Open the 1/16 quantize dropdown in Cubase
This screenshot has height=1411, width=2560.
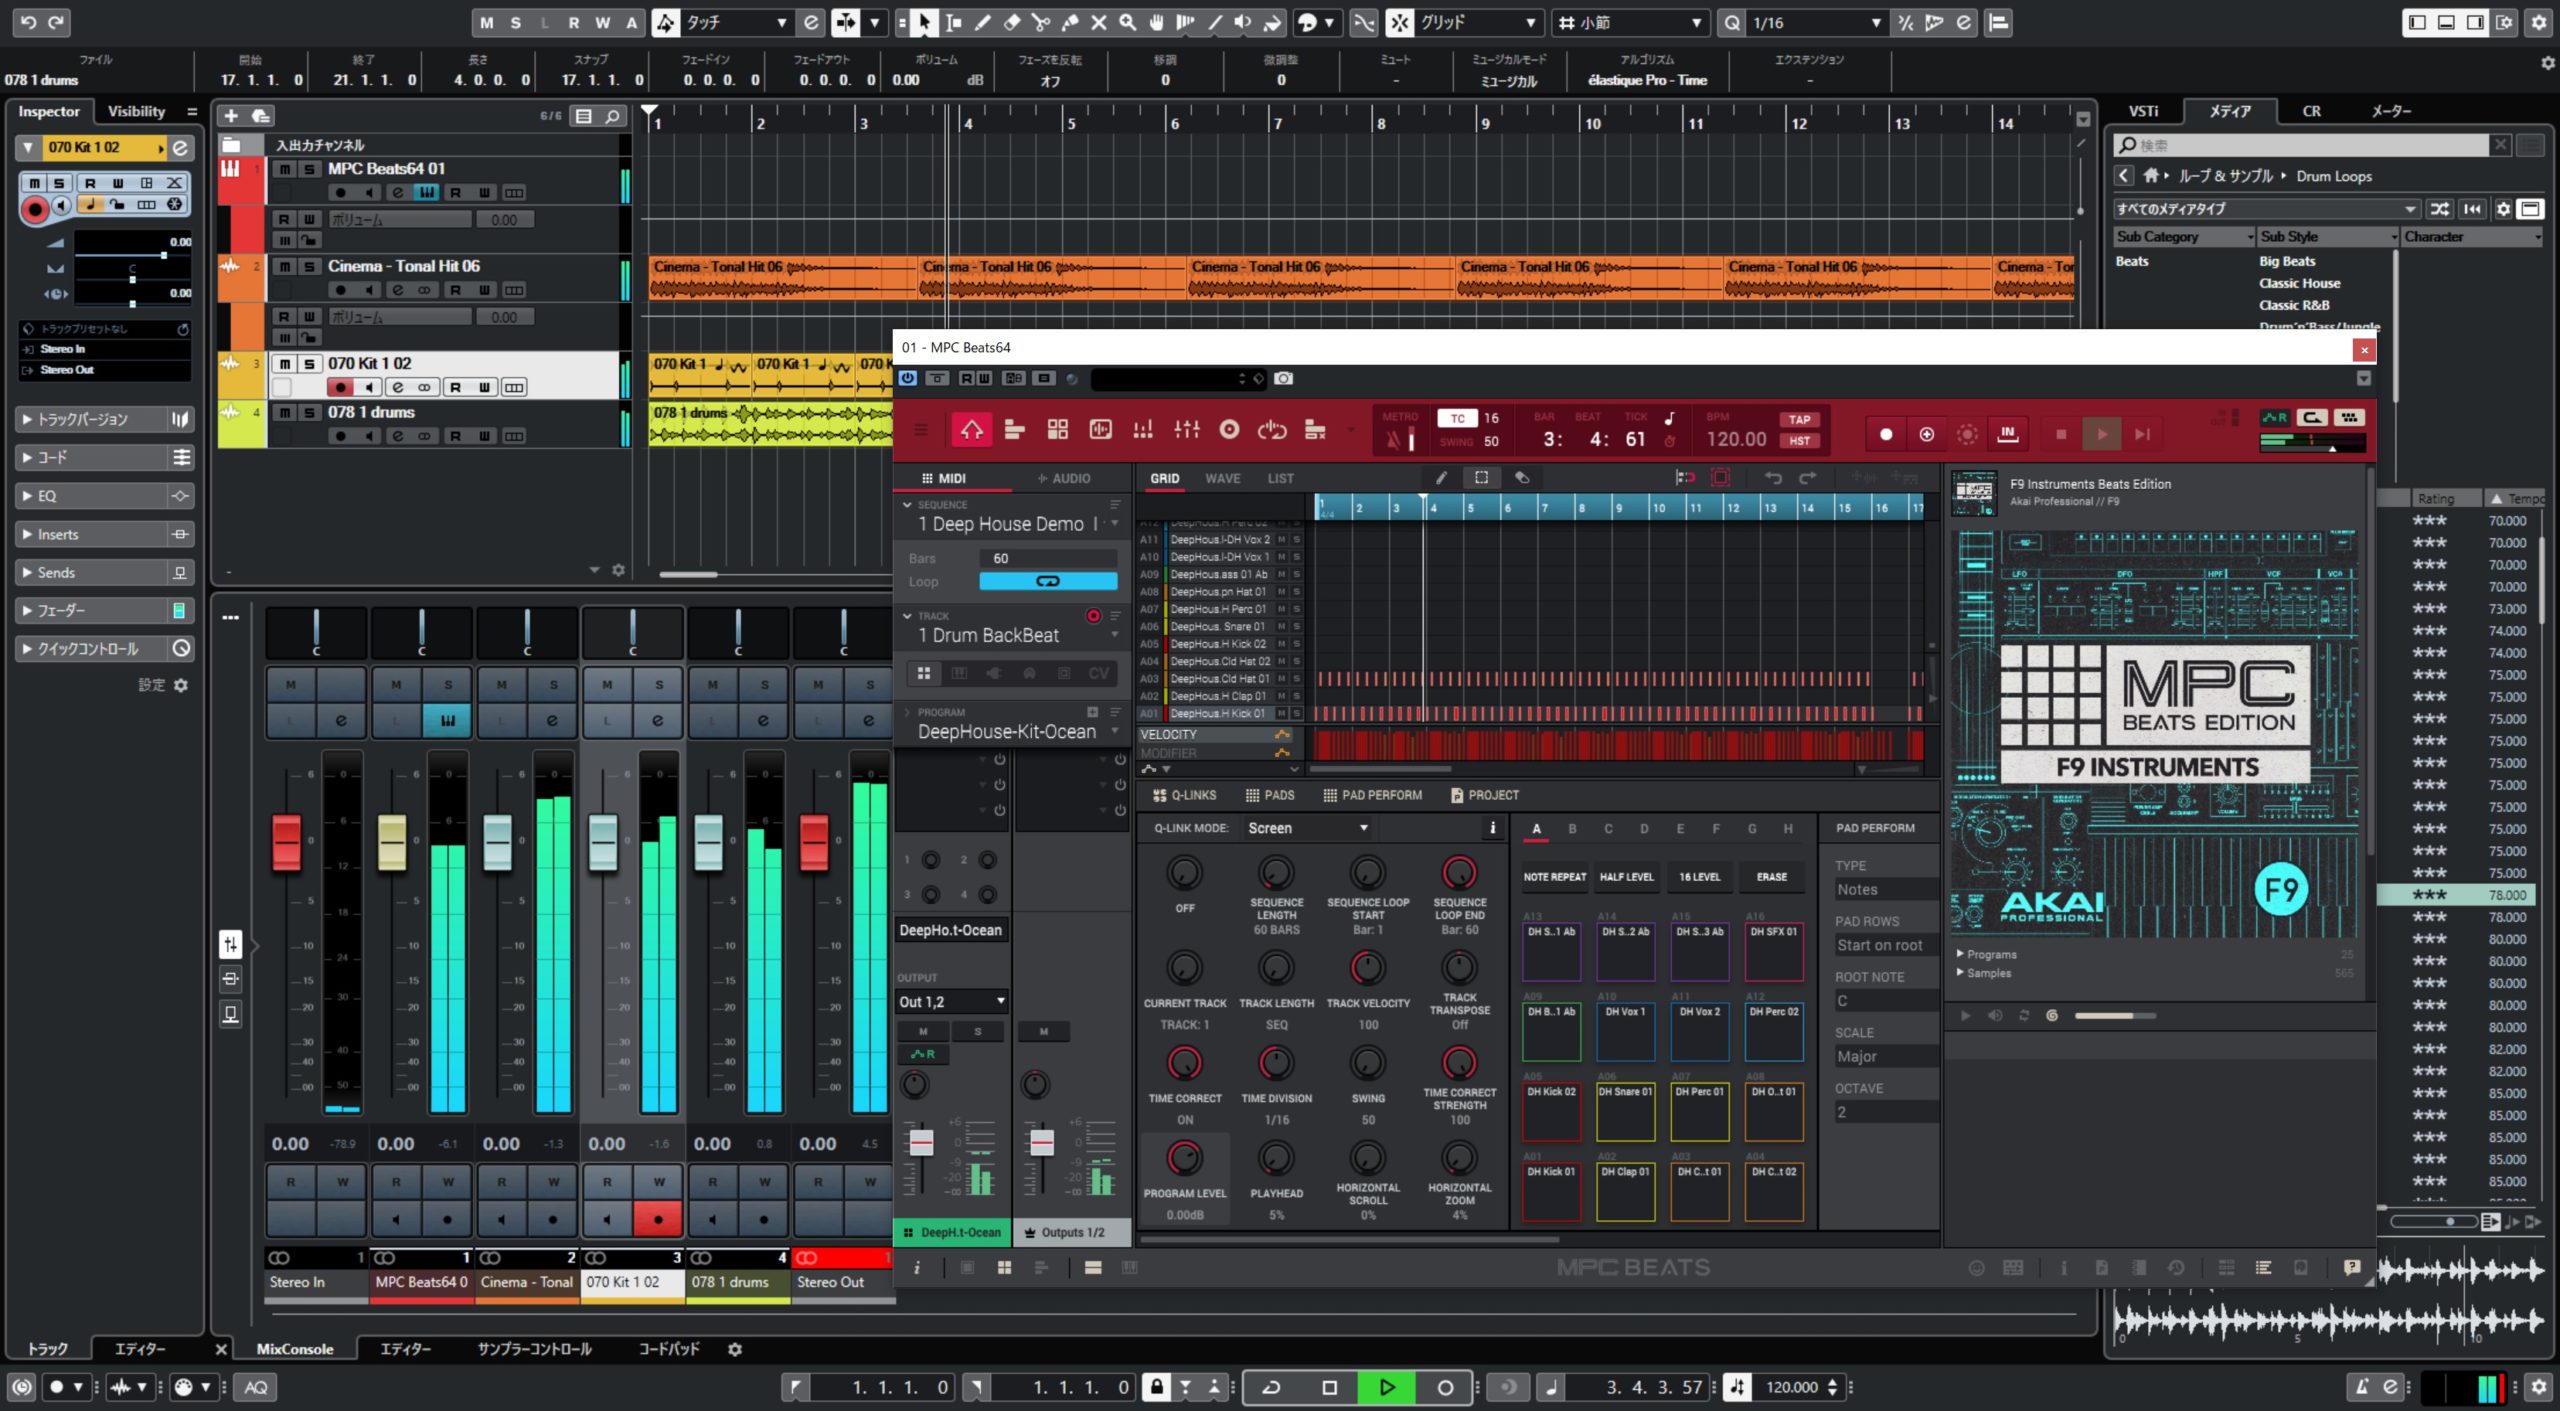pos(1872,22)
